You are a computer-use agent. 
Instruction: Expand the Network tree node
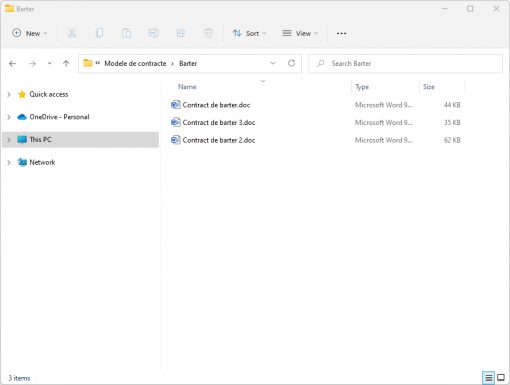[9, 163]
